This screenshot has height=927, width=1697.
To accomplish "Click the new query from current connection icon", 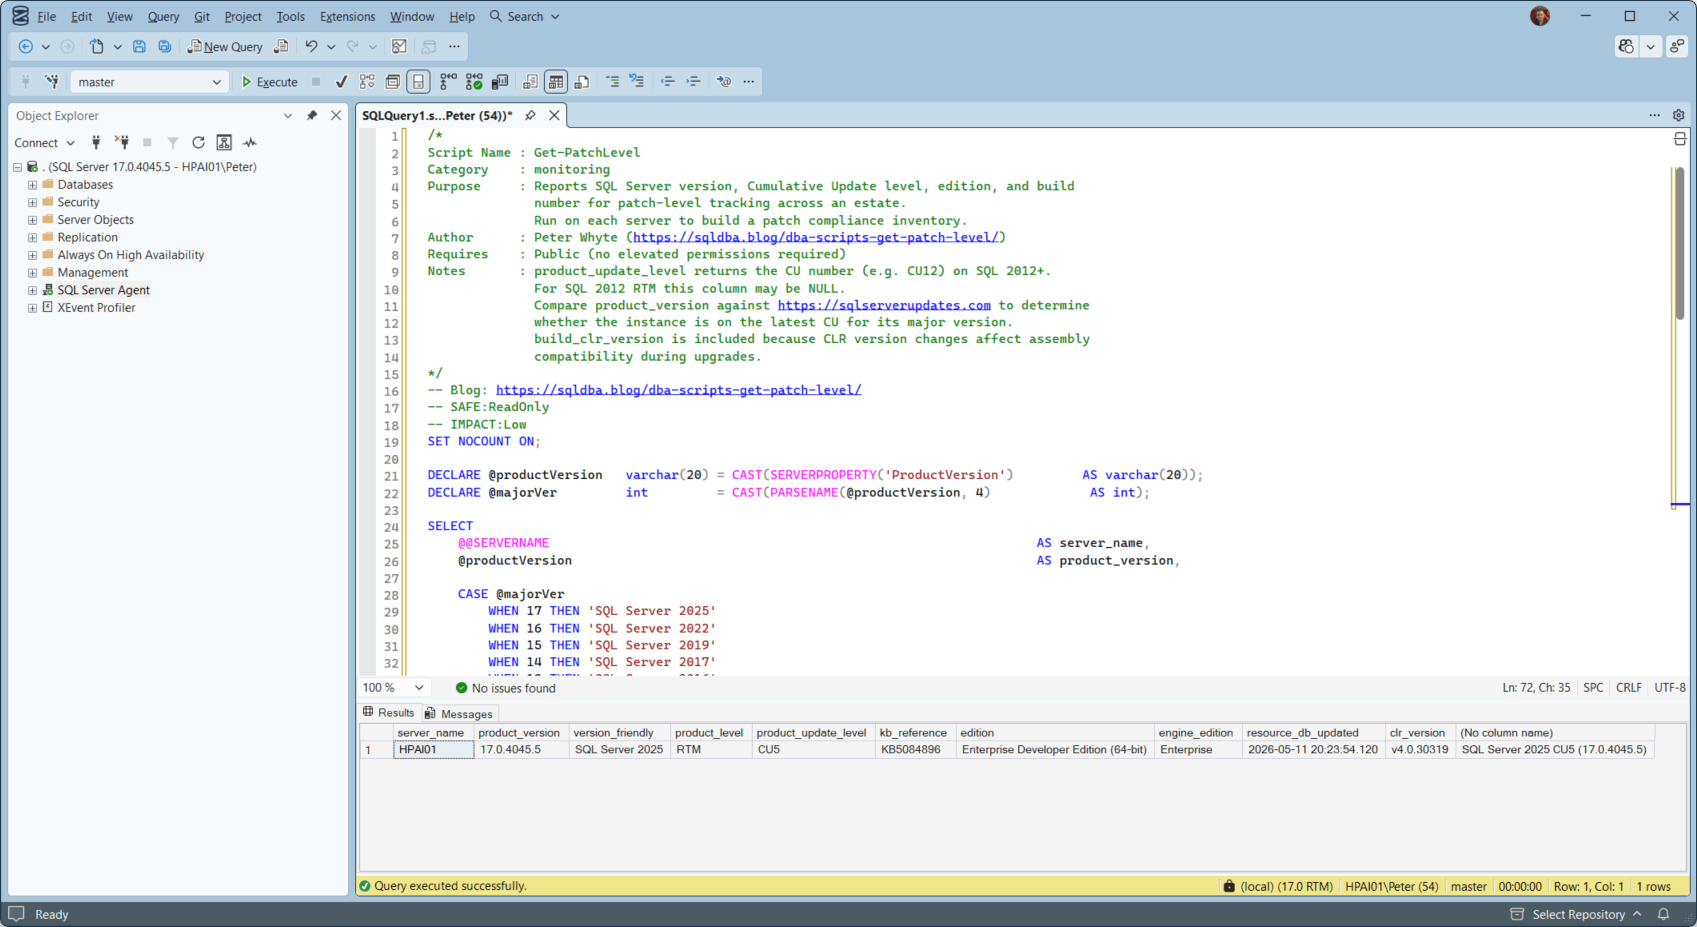I will click(282, 46).
